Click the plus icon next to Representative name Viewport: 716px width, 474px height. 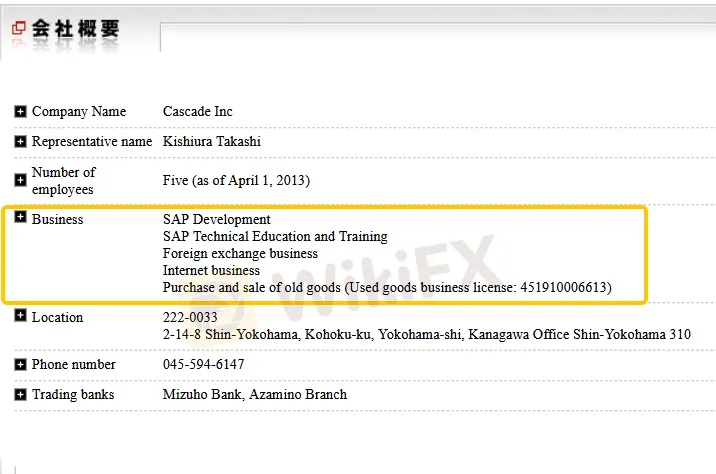(x=21, y=142)
